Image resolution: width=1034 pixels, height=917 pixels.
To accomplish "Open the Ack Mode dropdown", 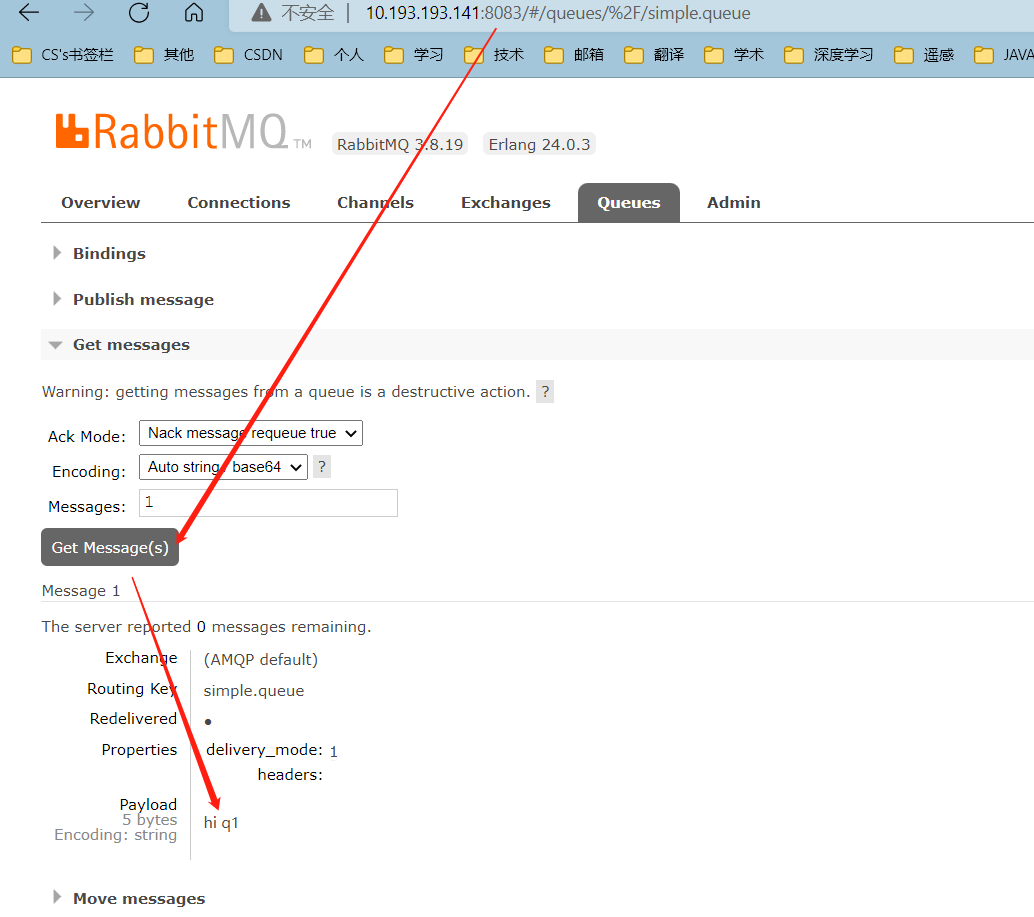I will point(251,433).
